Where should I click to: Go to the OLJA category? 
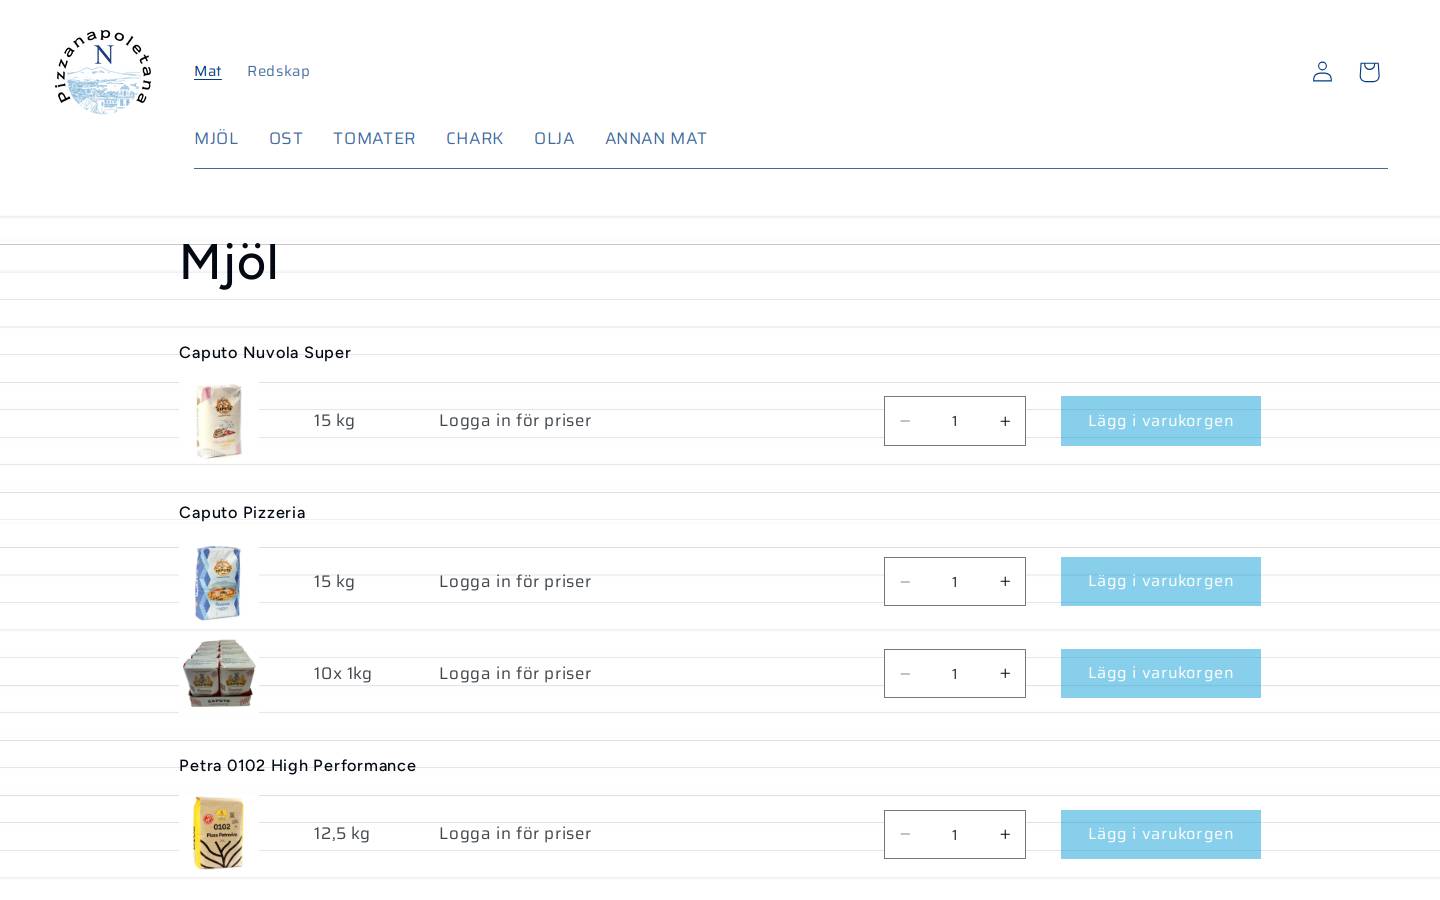tap(554, 138)
